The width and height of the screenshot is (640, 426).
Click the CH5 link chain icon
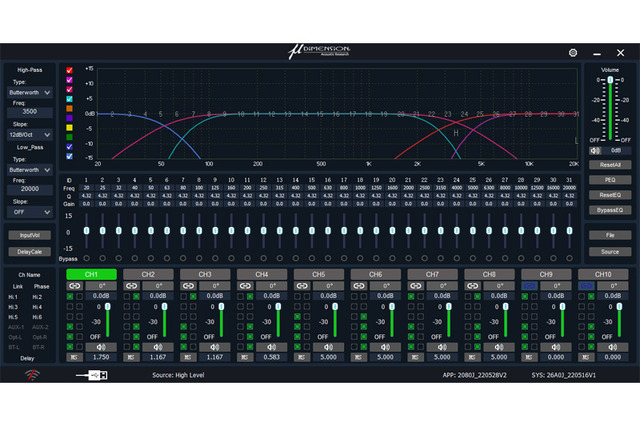click(x=303, y=285)
